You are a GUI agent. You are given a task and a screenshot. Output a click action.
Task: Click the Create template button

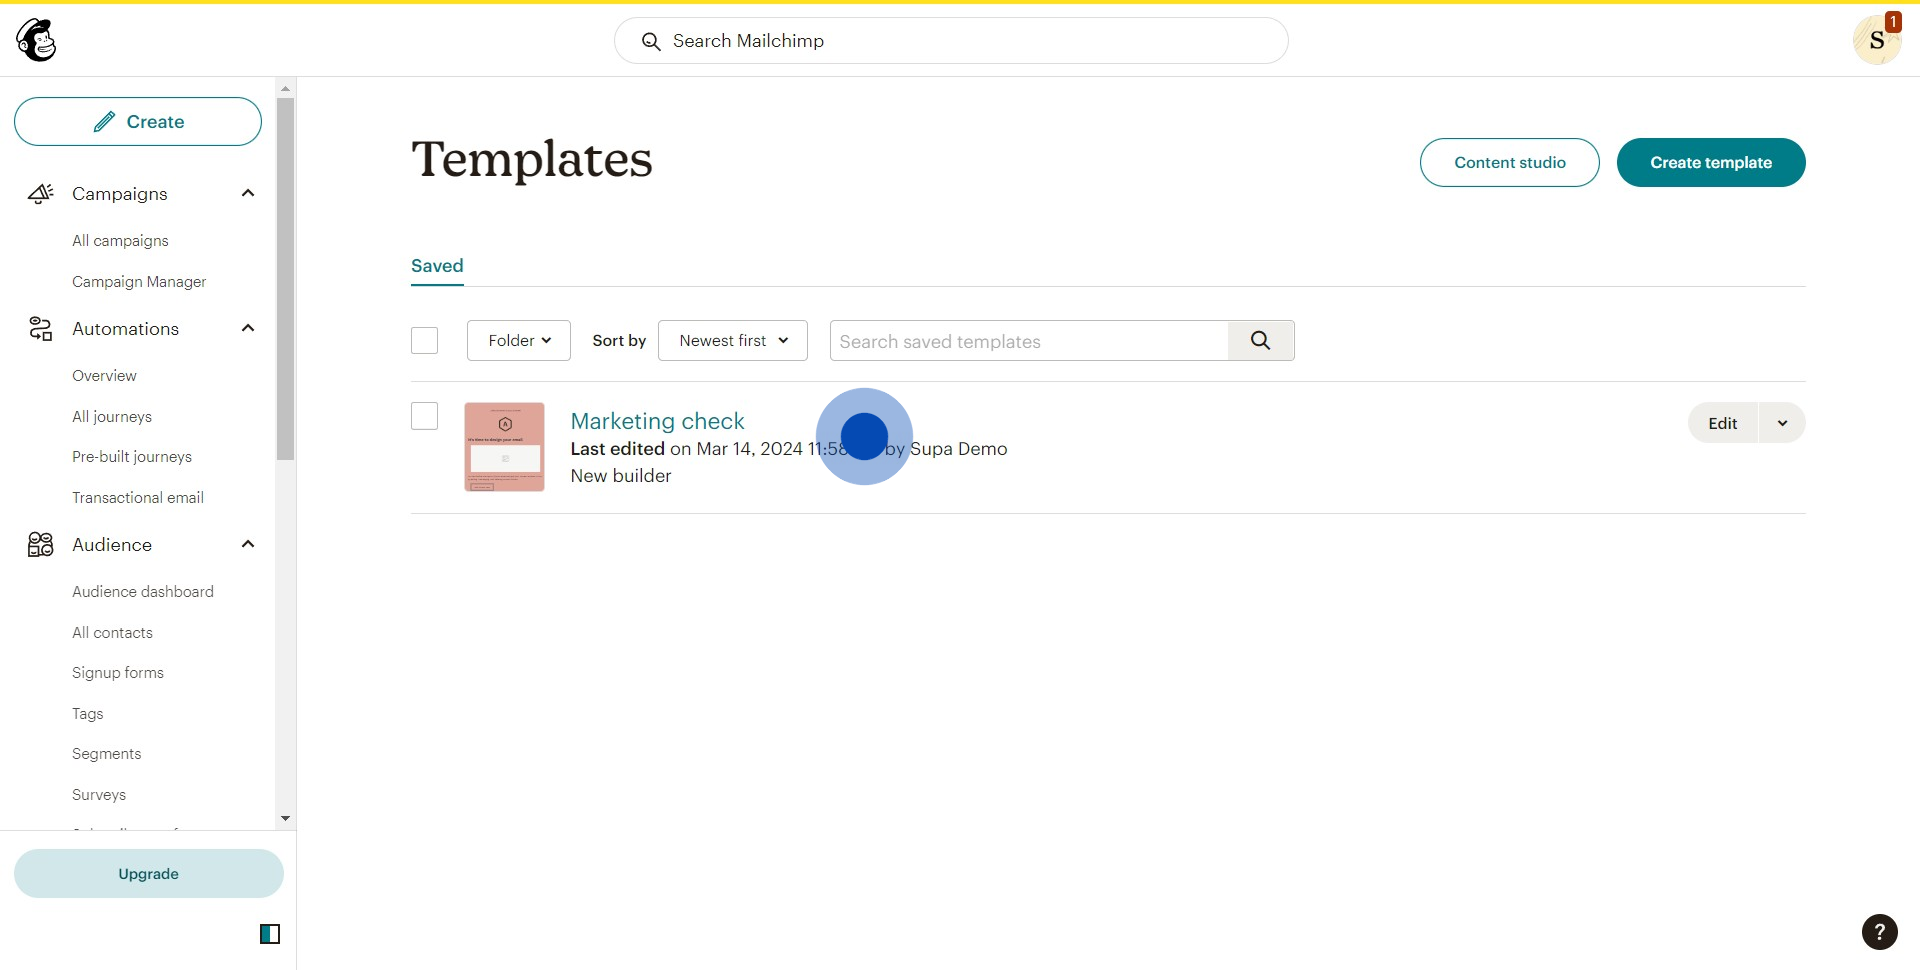(x=1710, y=163)
